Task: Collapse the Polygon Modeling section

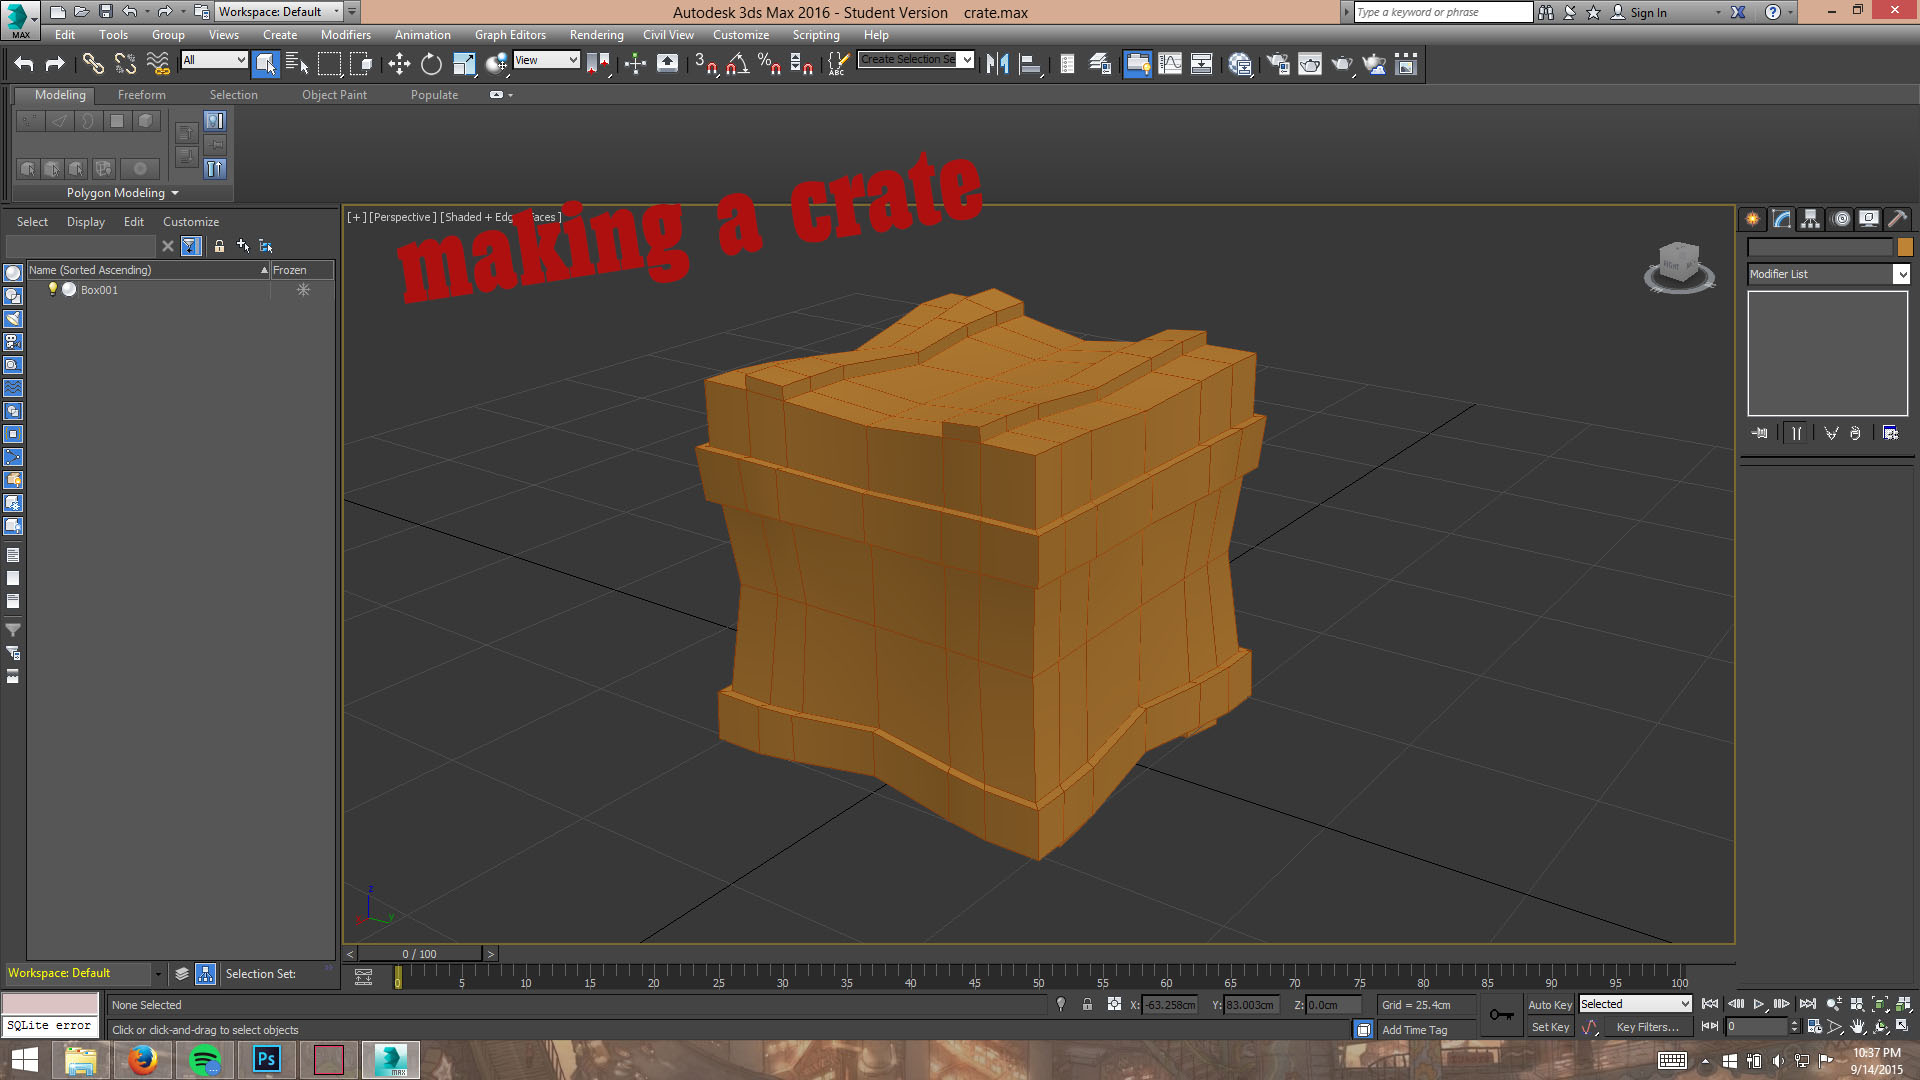Action: tap(175, 193)
